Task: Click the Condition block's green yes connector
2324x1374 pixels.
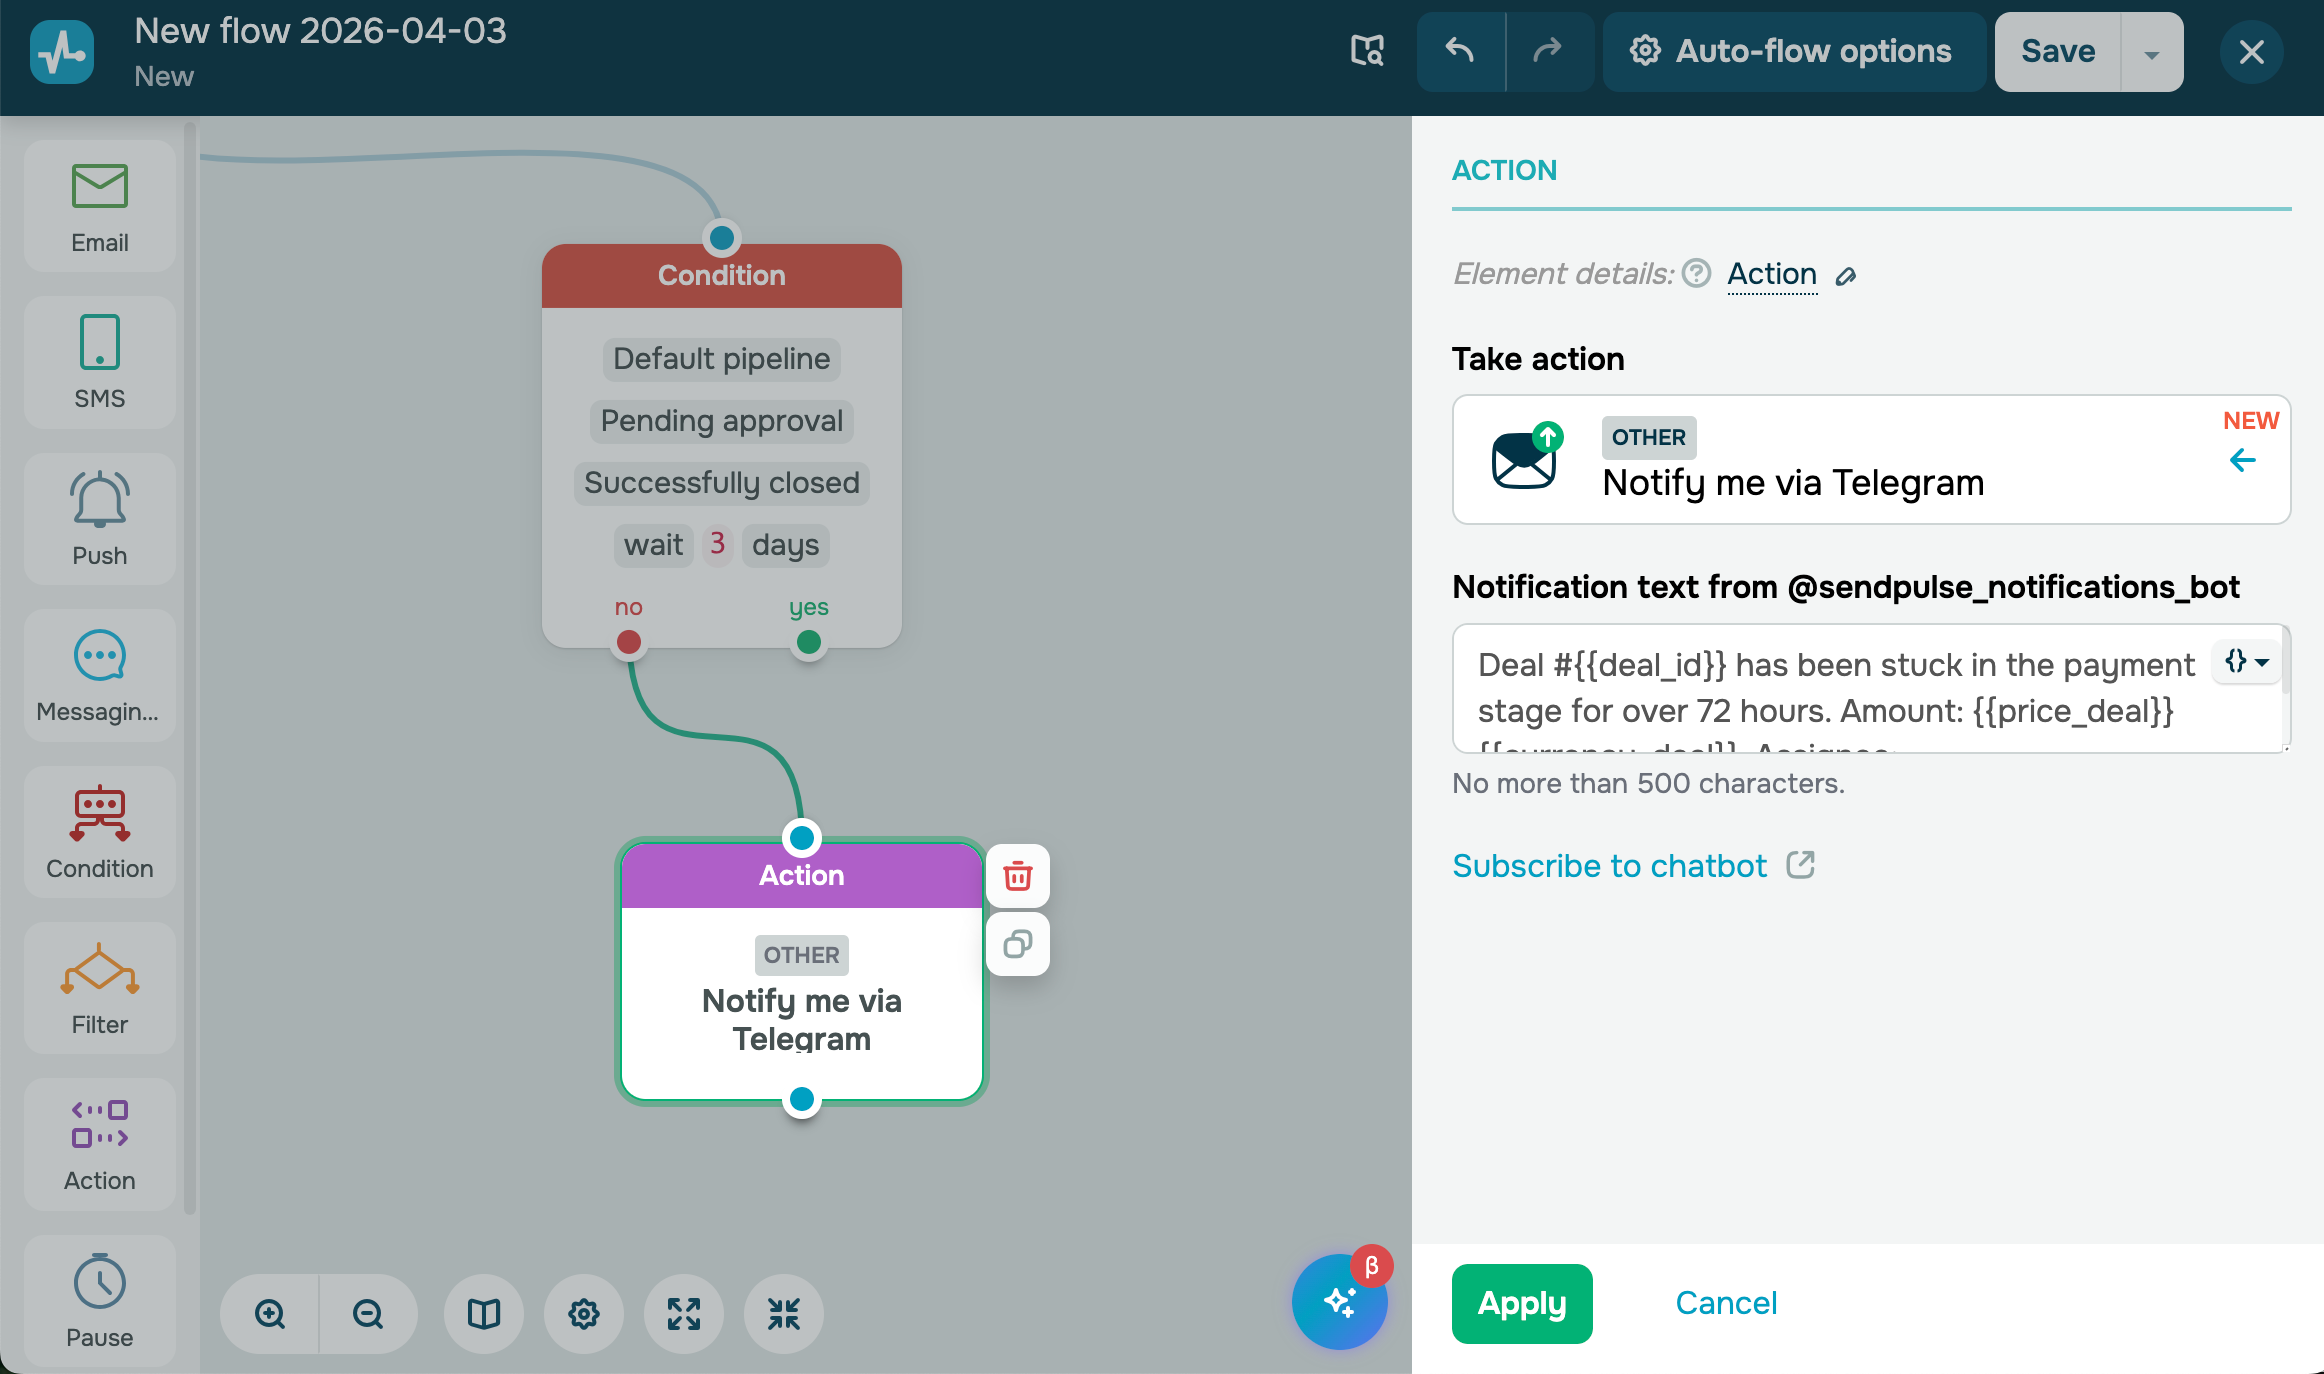Action: click(x=808, y=642)
